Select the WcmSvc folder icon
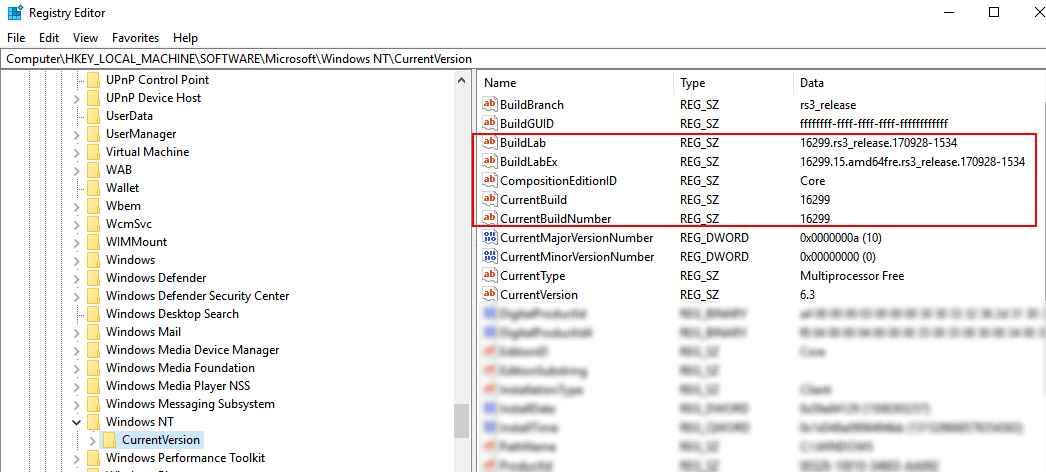Screen dimensions: 1046x472 [x=93, y=224]
